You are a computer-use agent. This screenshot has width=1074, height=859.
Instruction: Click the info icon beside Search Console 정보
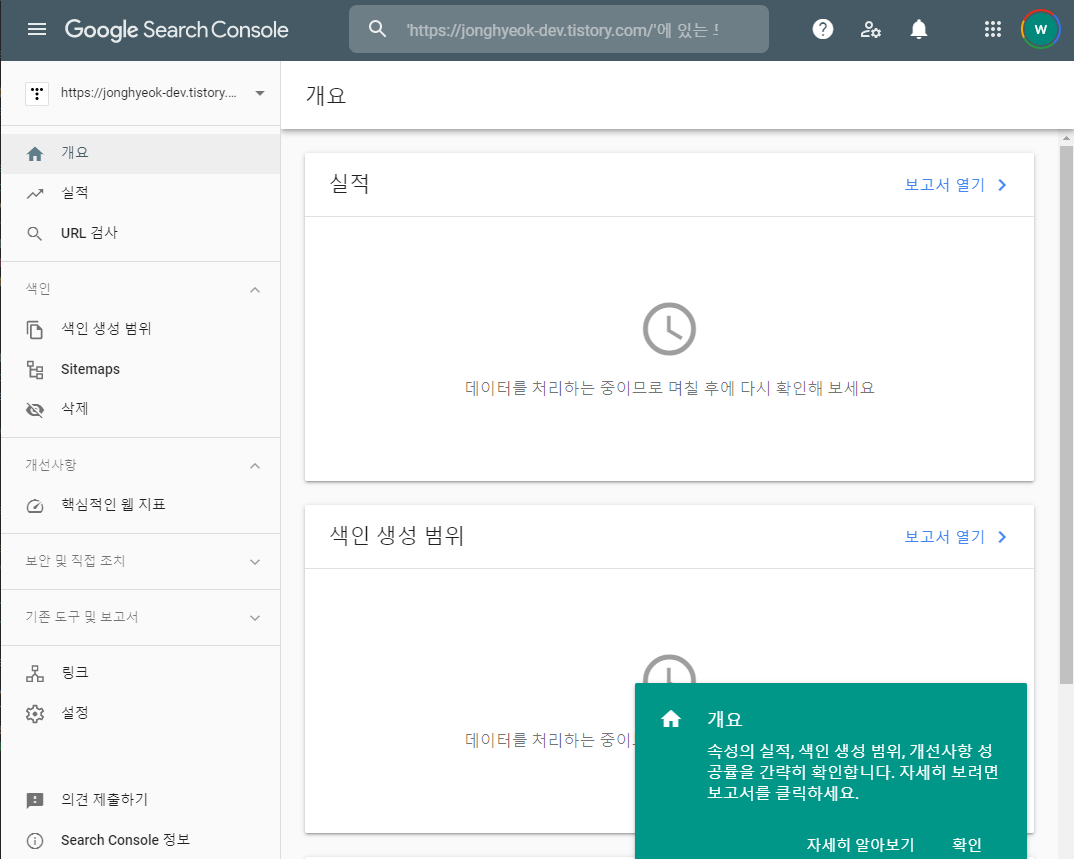tap(35, 841)
